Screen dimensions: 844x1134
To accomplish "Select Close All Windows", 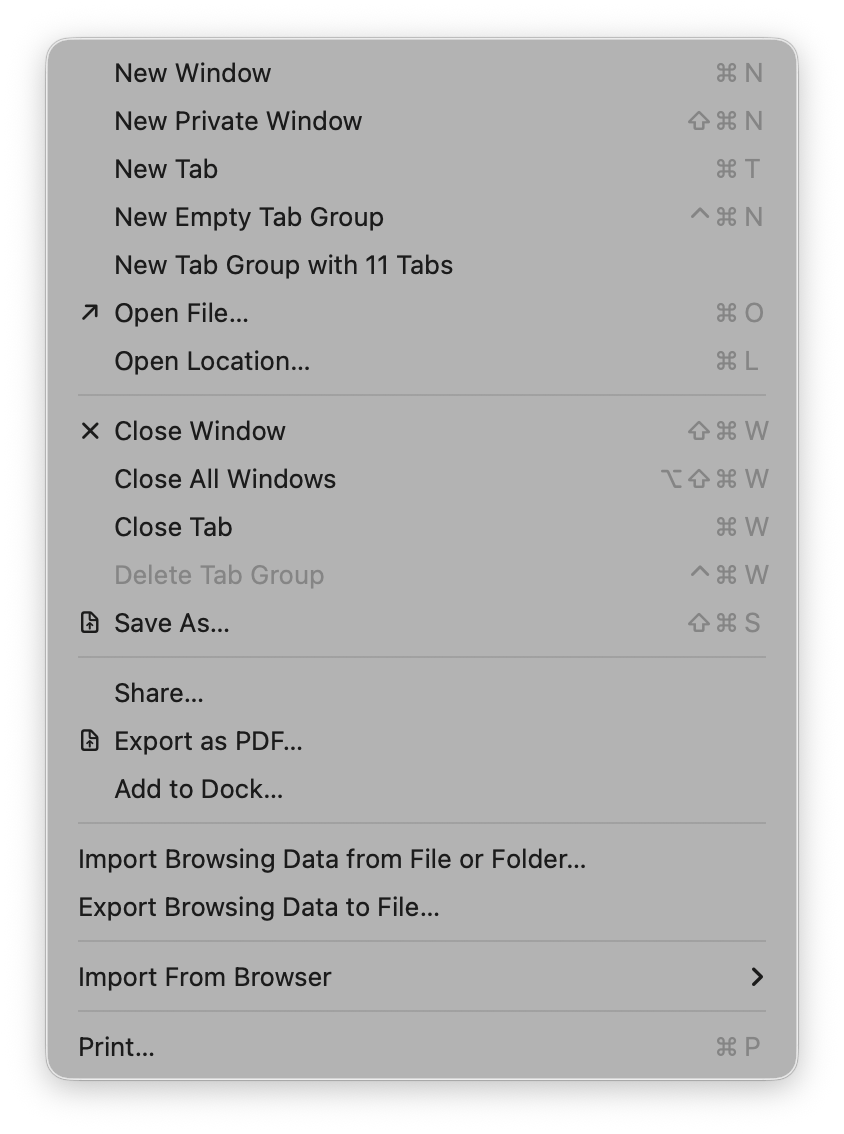I will click(225, 478).
